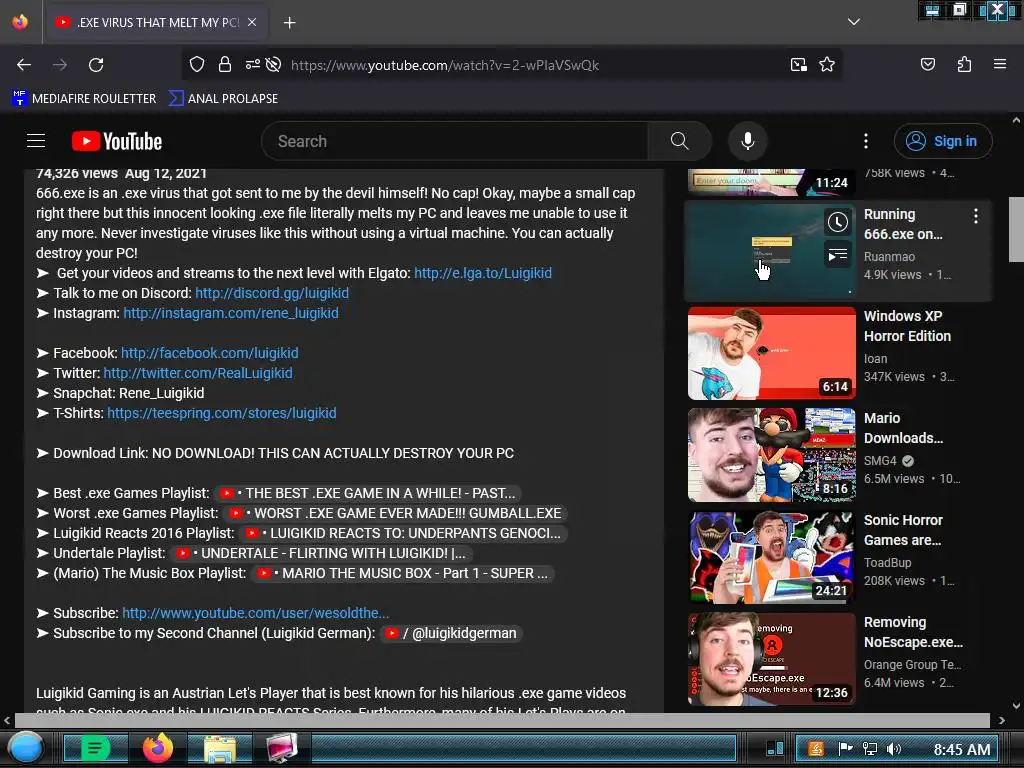The height and width of the screenshot is (768, 1024).
Task: Open the twitter.com/RealLuigikid link
Action: (x=198, y=374)
